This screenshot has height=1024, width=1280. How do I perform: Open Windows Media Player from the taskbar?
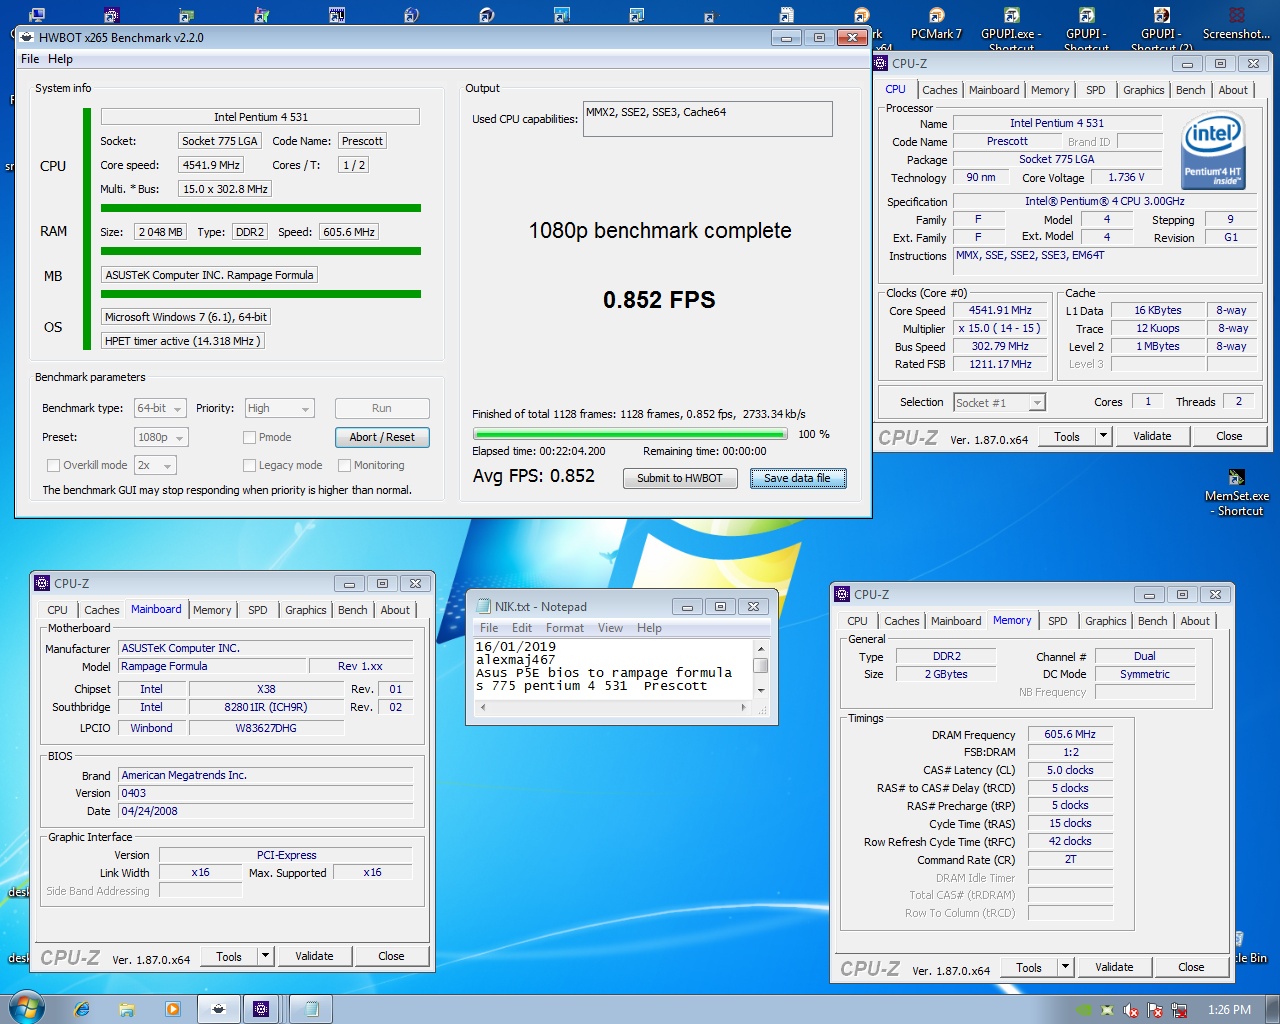point(173,1009)
